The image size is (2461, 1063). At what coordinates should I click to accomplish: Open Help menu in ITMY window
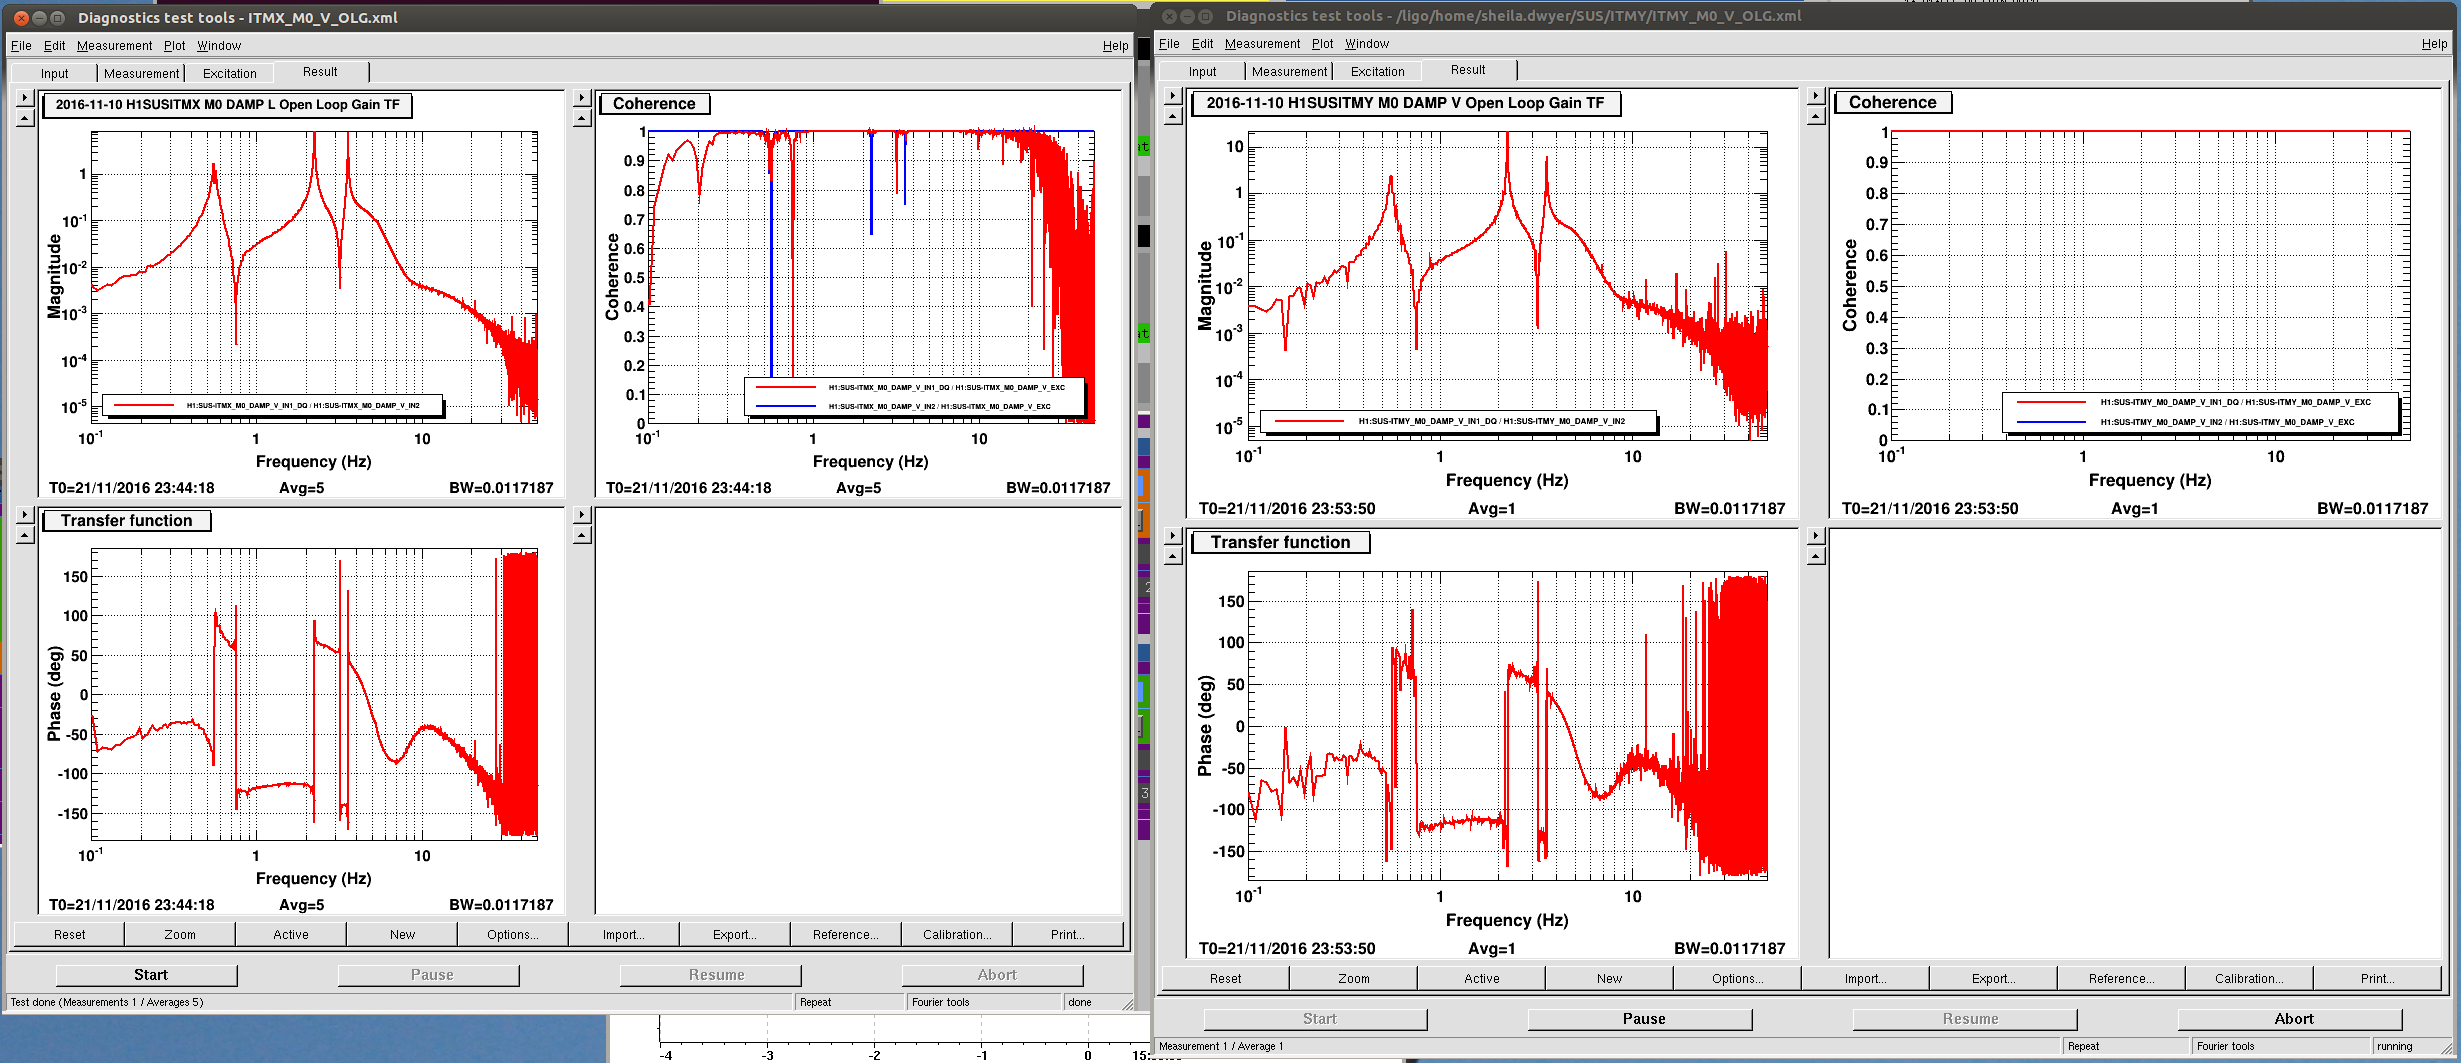(x=2434, y=43)
